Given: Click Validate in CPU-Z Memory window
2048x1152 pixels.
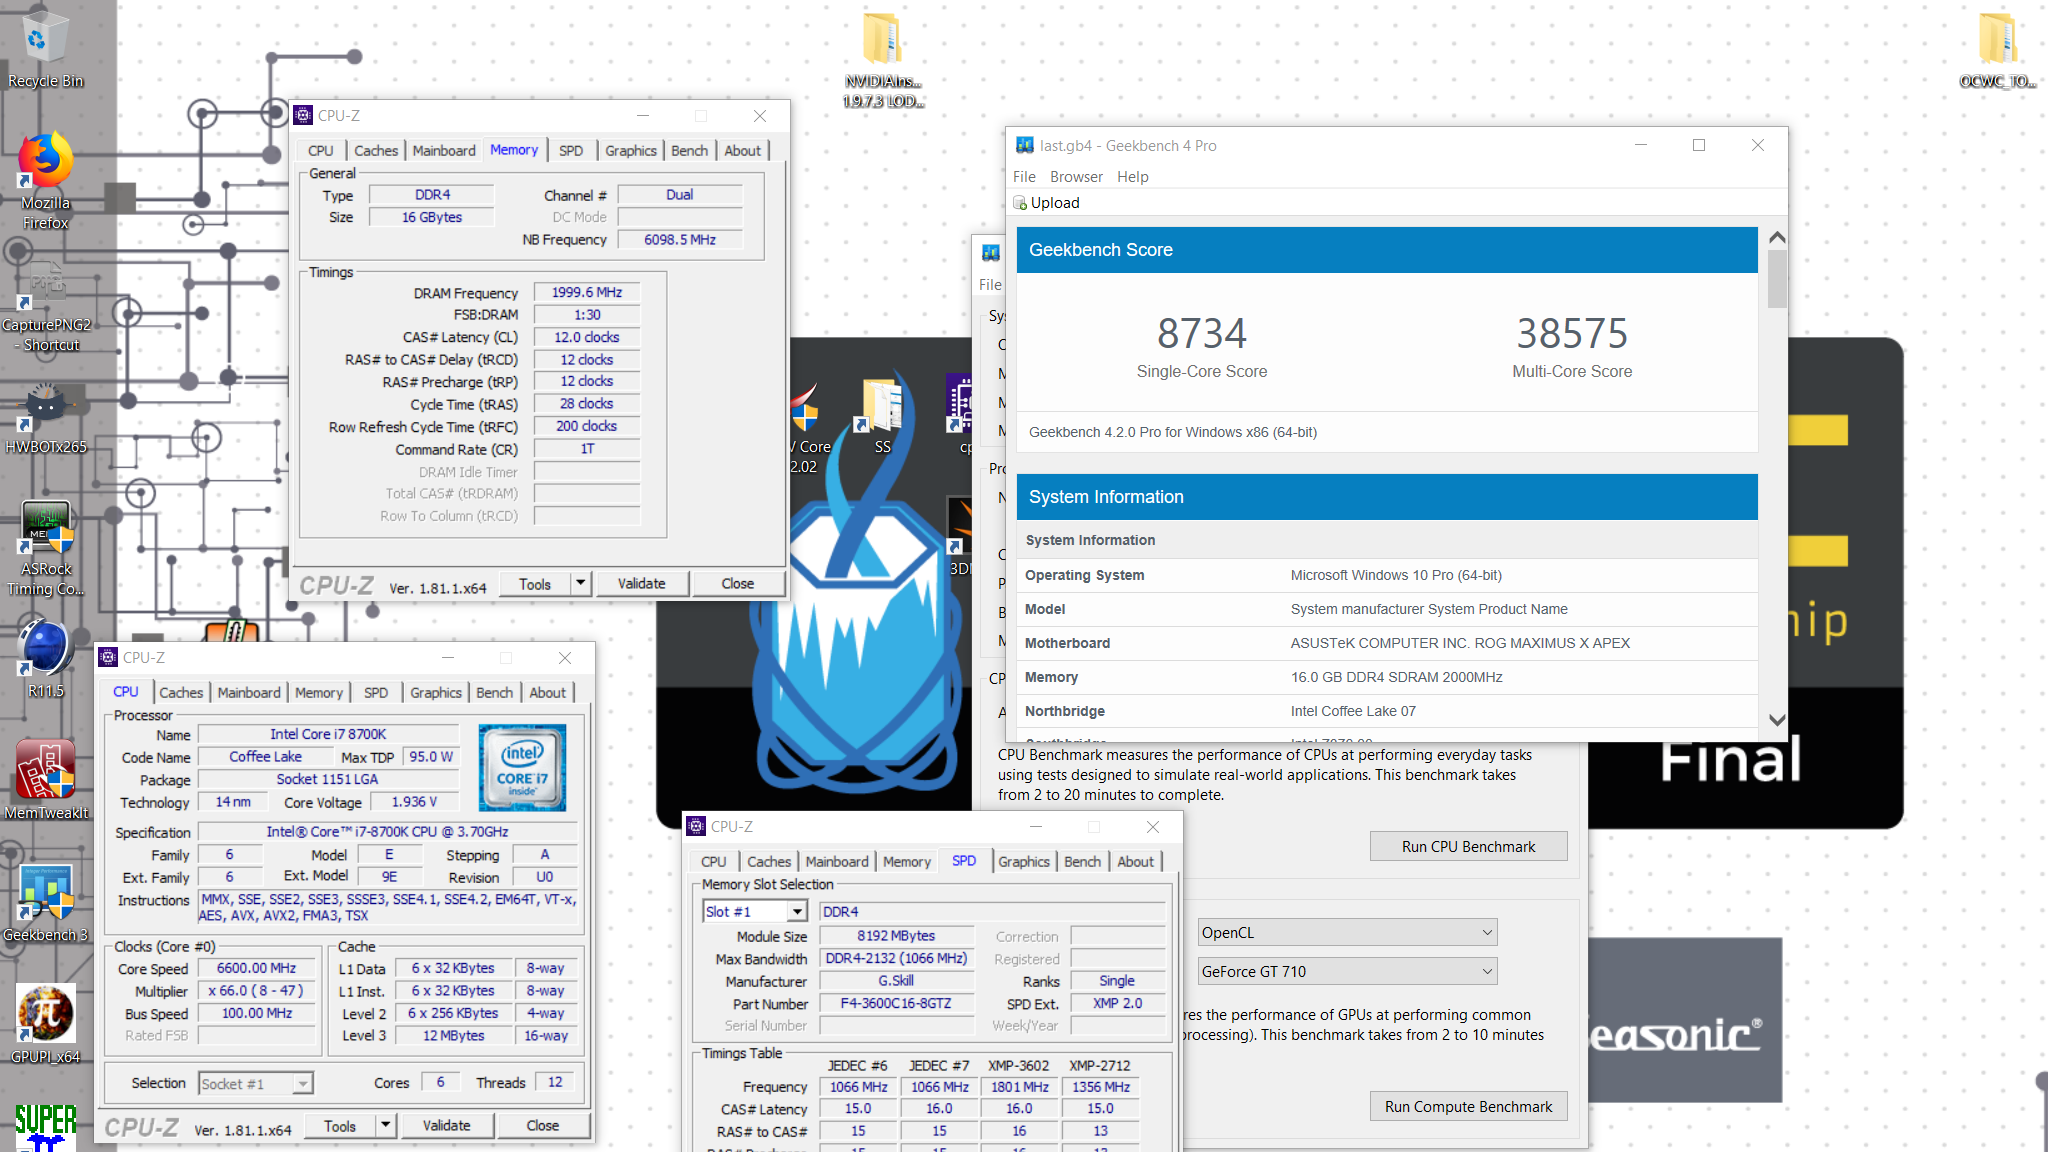Looking at the screenshot, I should pos(642,584).
